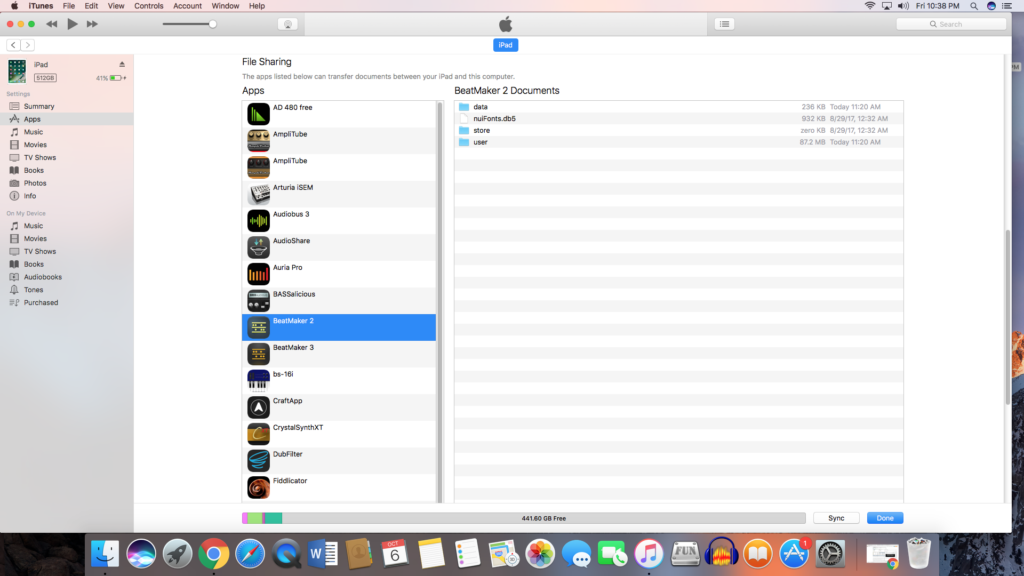
Task: Open the Window menu
Action: pos(225,6)
